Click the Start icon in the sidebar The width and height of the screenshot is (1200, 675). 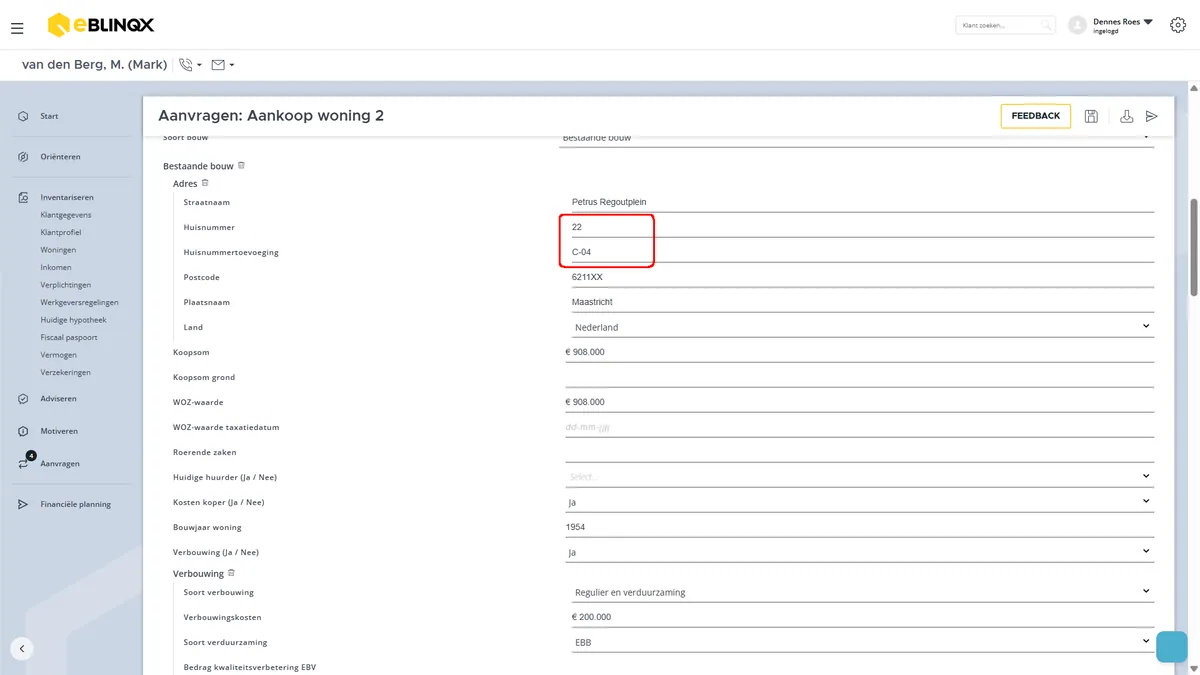(22, 117)
